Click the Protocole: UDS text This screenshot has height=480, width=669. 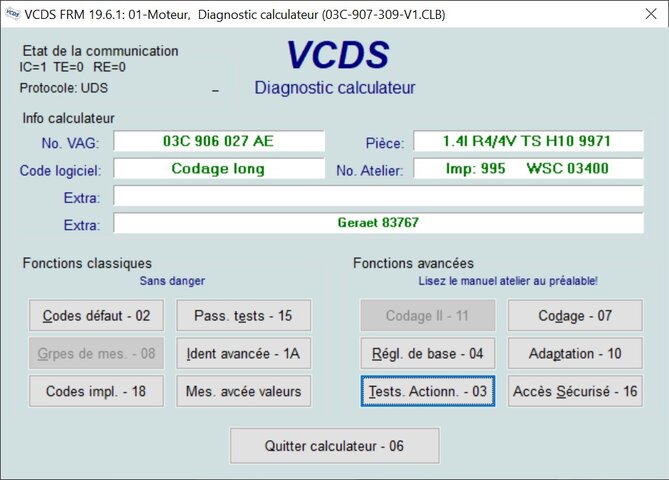[x=64, y=88]
